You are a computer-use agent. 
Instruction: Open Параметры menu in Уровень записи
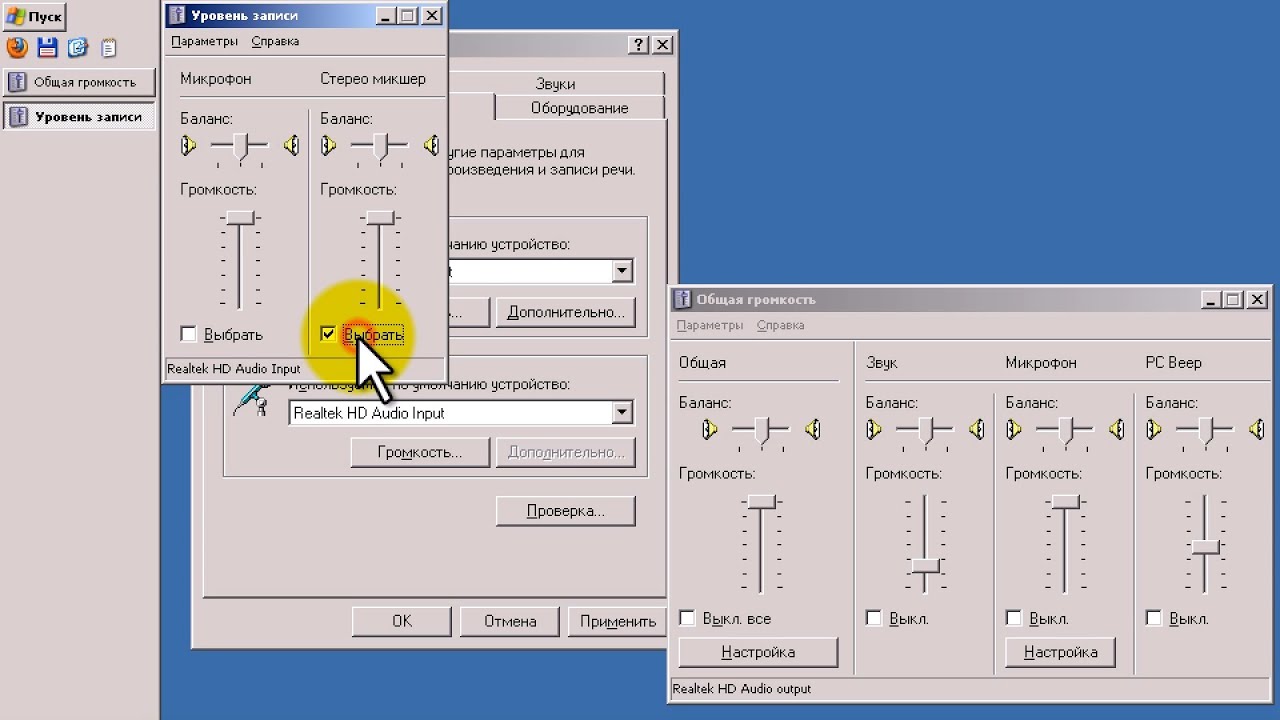(x=204, y=41)
